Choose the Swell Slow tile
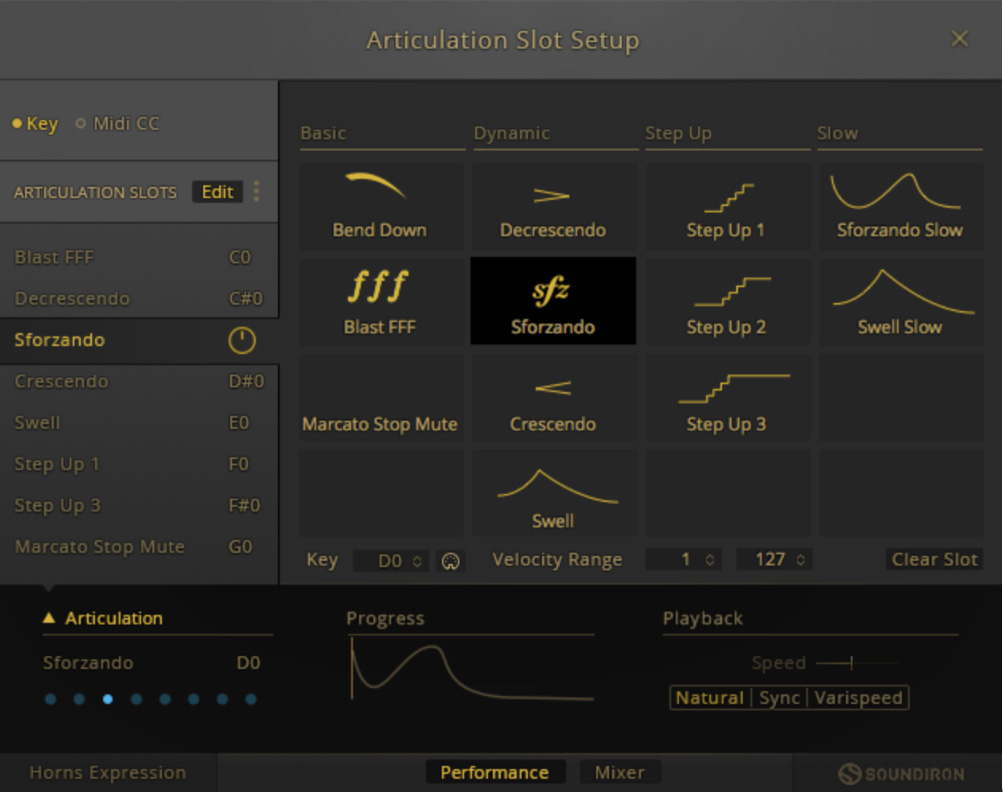 [x=901, y=302]
